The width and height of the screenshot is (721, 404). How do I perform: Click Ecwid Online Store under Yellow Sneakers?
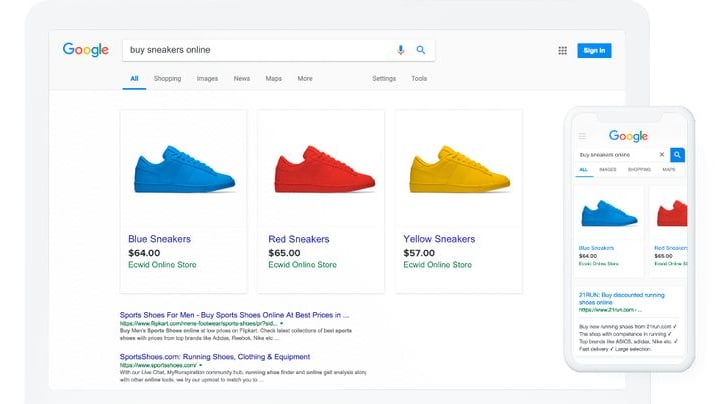[437, 265]
